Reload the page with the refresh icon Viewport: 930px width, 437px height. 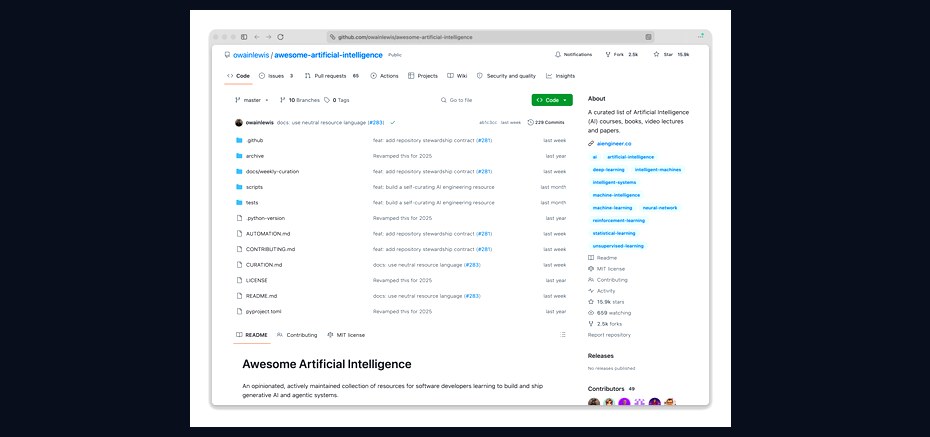[281, 37]
